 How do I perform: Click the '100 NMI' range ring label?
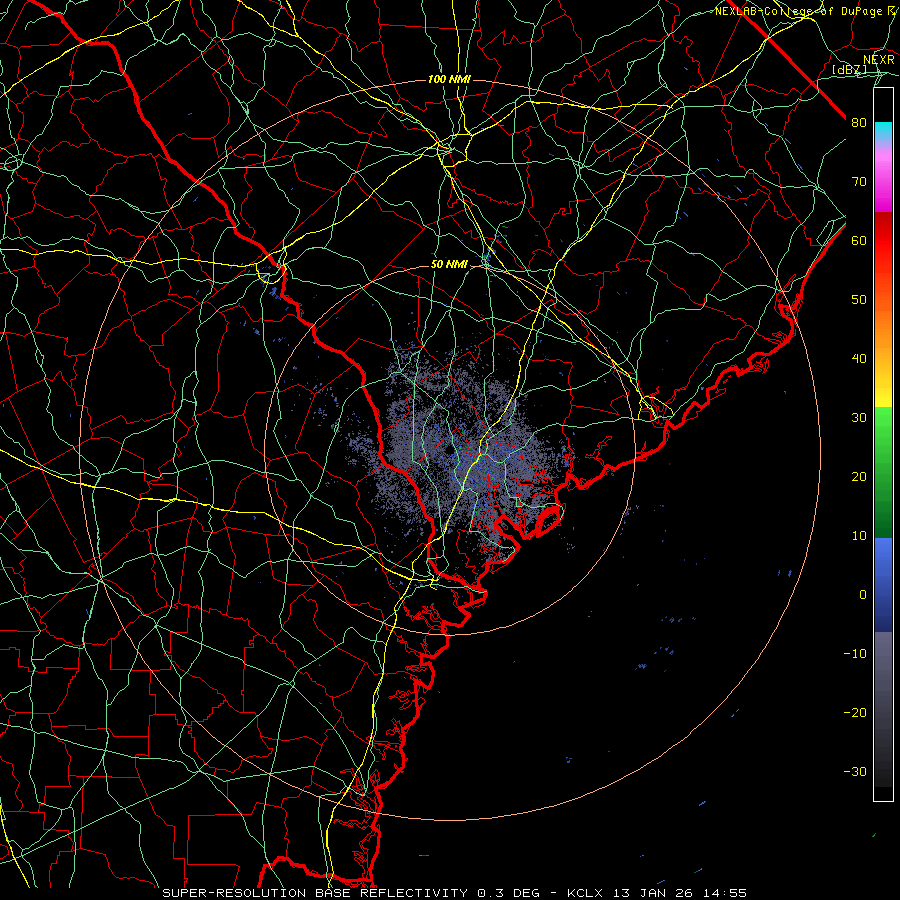449,79
